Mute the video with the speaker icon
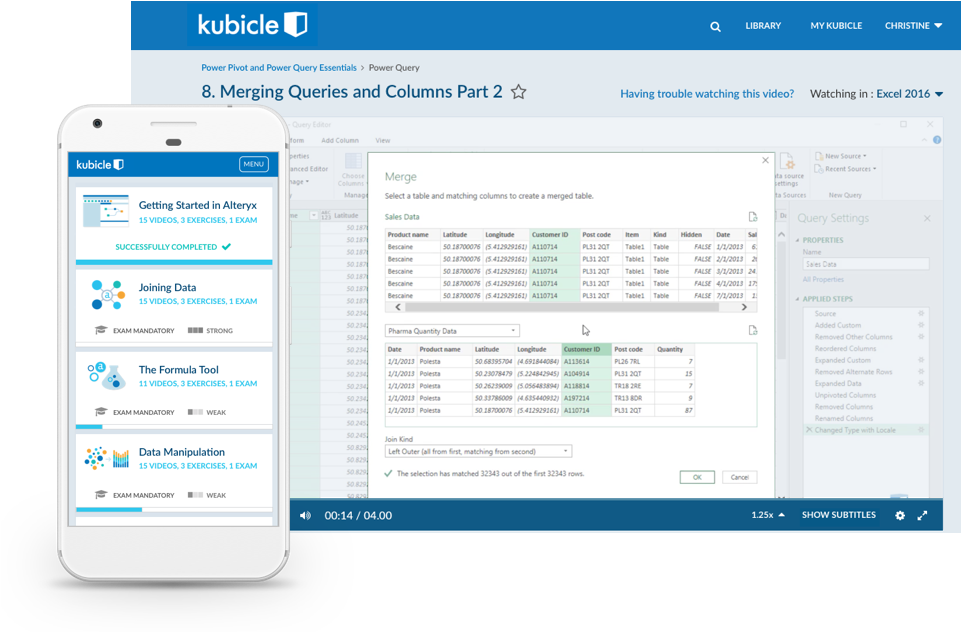Image resolution: width=961 pixels, height=632 pixels. tap(305, 516)
